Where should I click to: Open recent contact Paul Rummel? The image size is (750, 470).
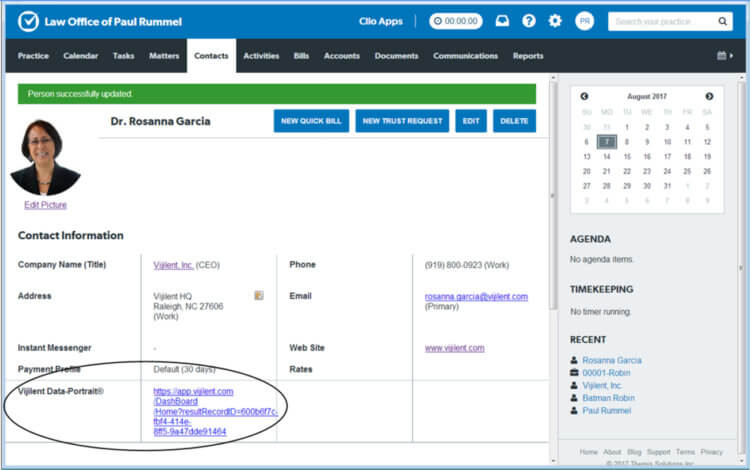[607, 410]
